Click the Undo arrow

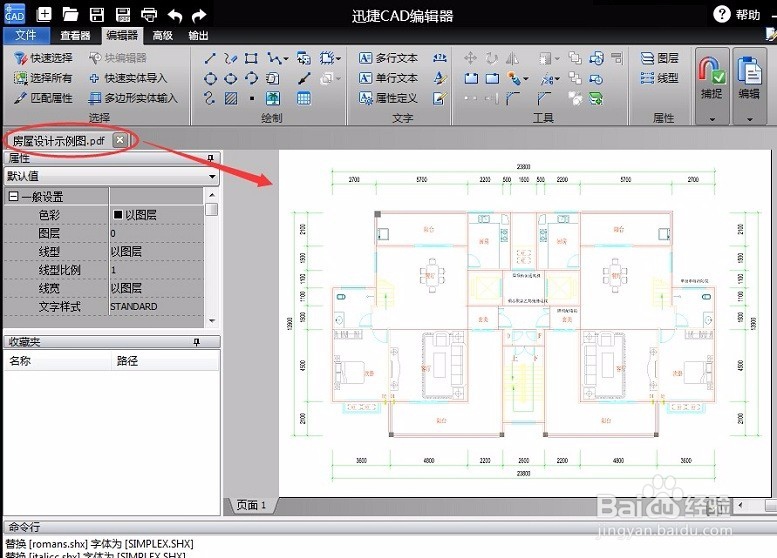[175, 15]
